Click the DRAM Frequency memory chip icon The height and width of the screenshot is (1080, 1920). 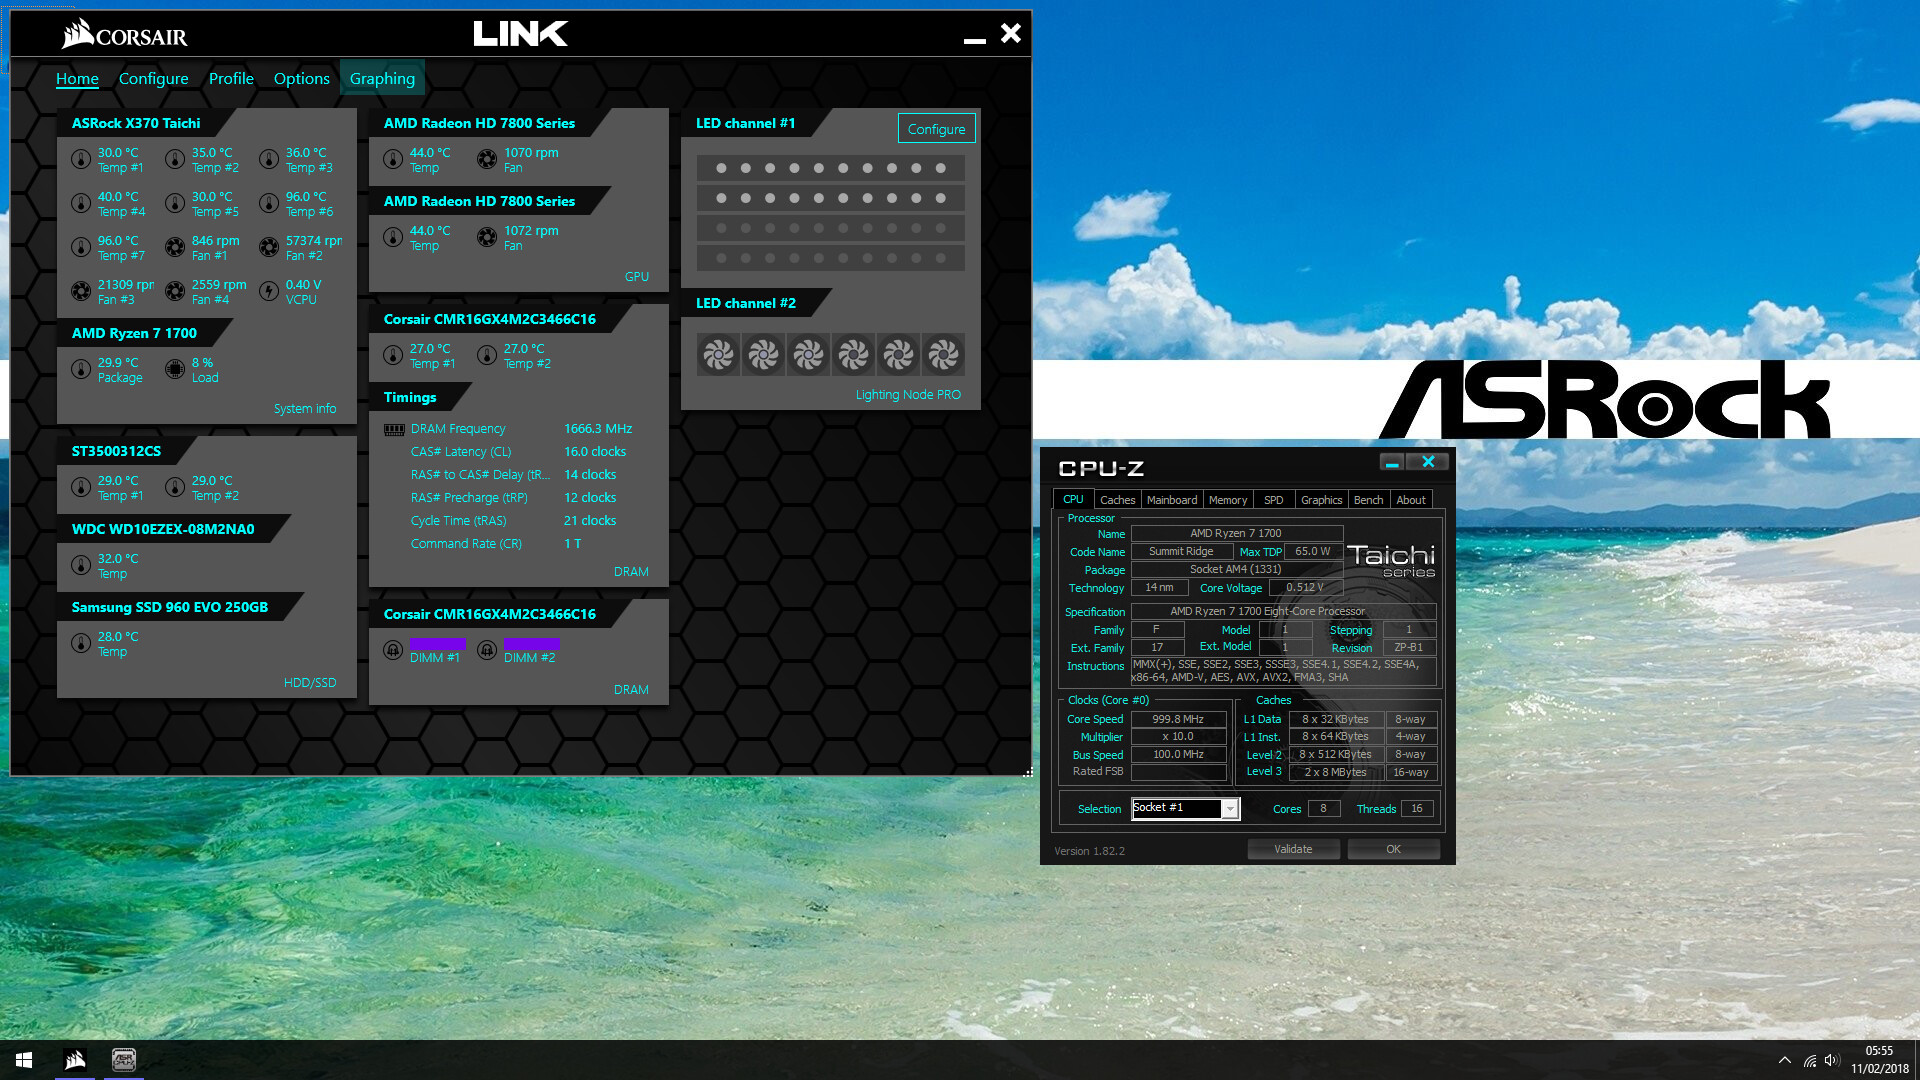[x=394, y=429]
